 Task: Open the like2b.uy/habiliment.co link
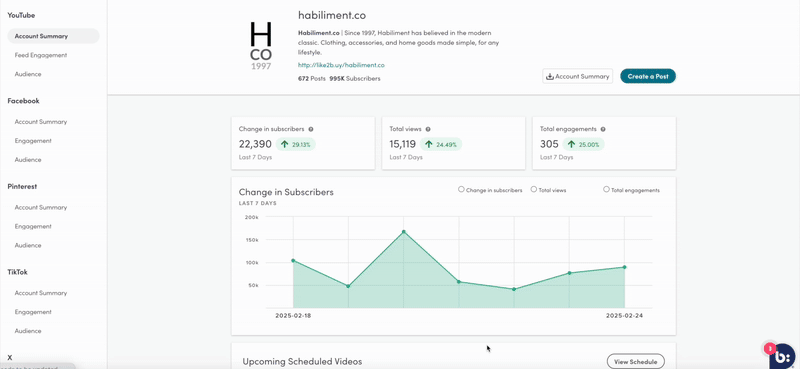pos(341,65)
